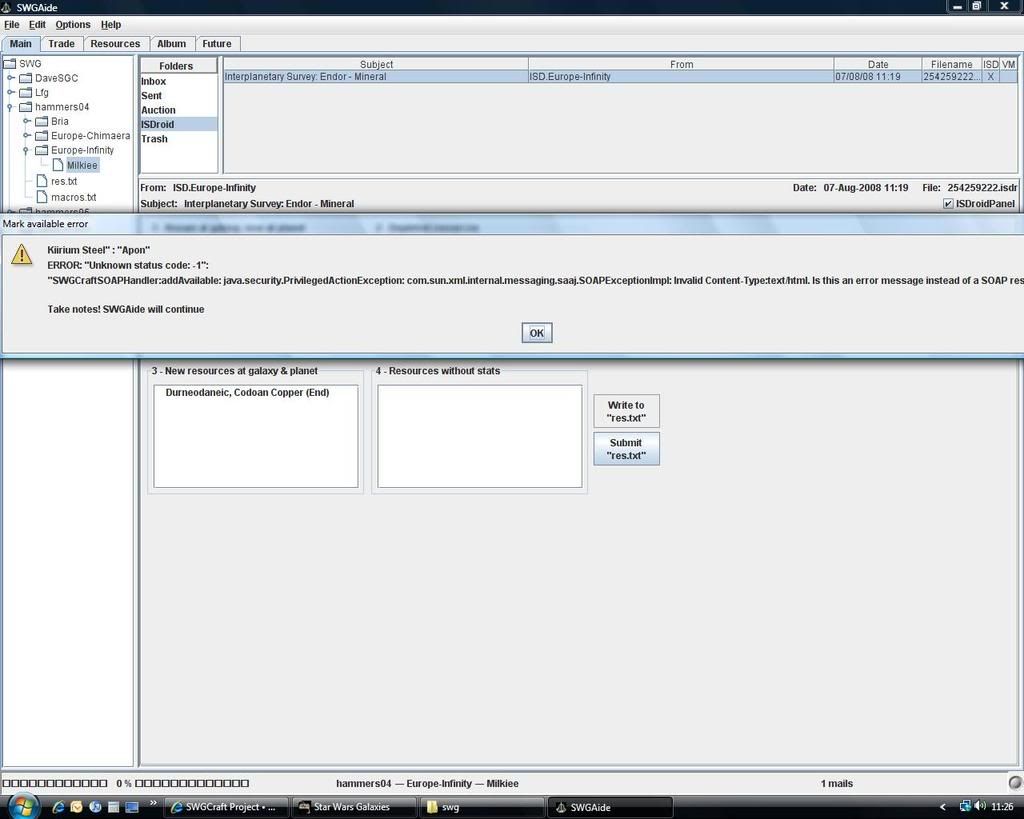The image size is (1024, 819).
Task: Show hidden system tray icons
Action: click(942, 807)
